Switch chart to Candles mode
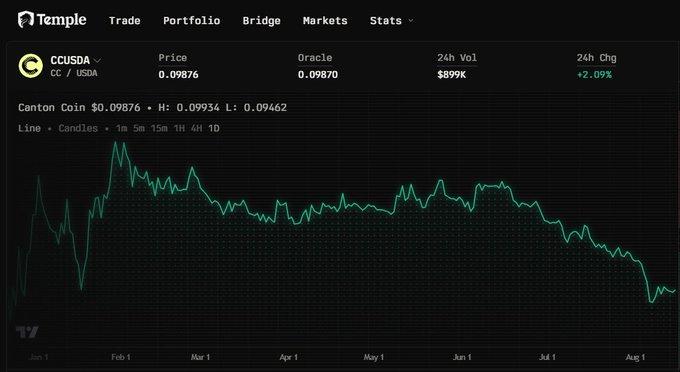The width and height of the screenshot is (680, 372). tap(78, 128)
